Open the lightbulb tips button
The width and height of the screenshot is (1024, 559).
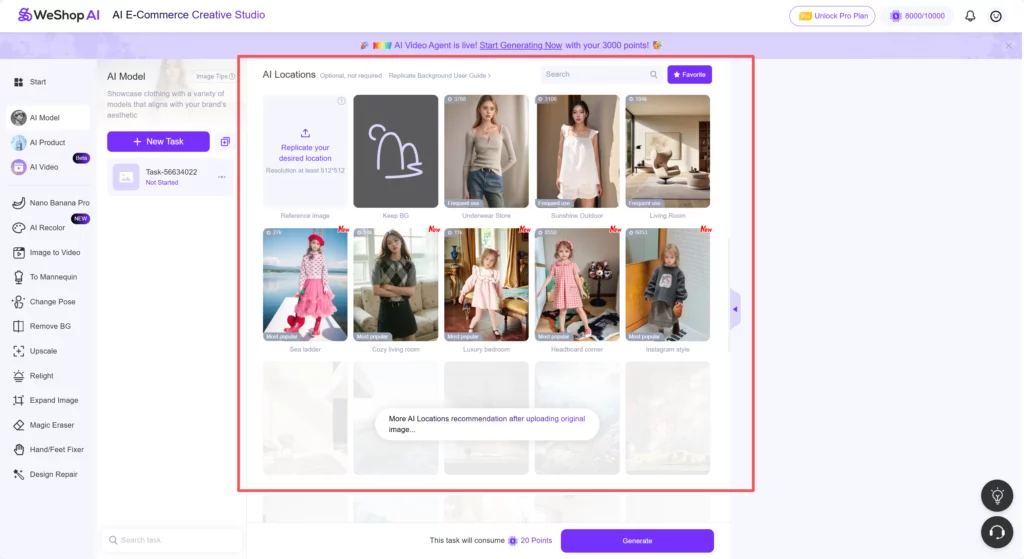point(997,496)
